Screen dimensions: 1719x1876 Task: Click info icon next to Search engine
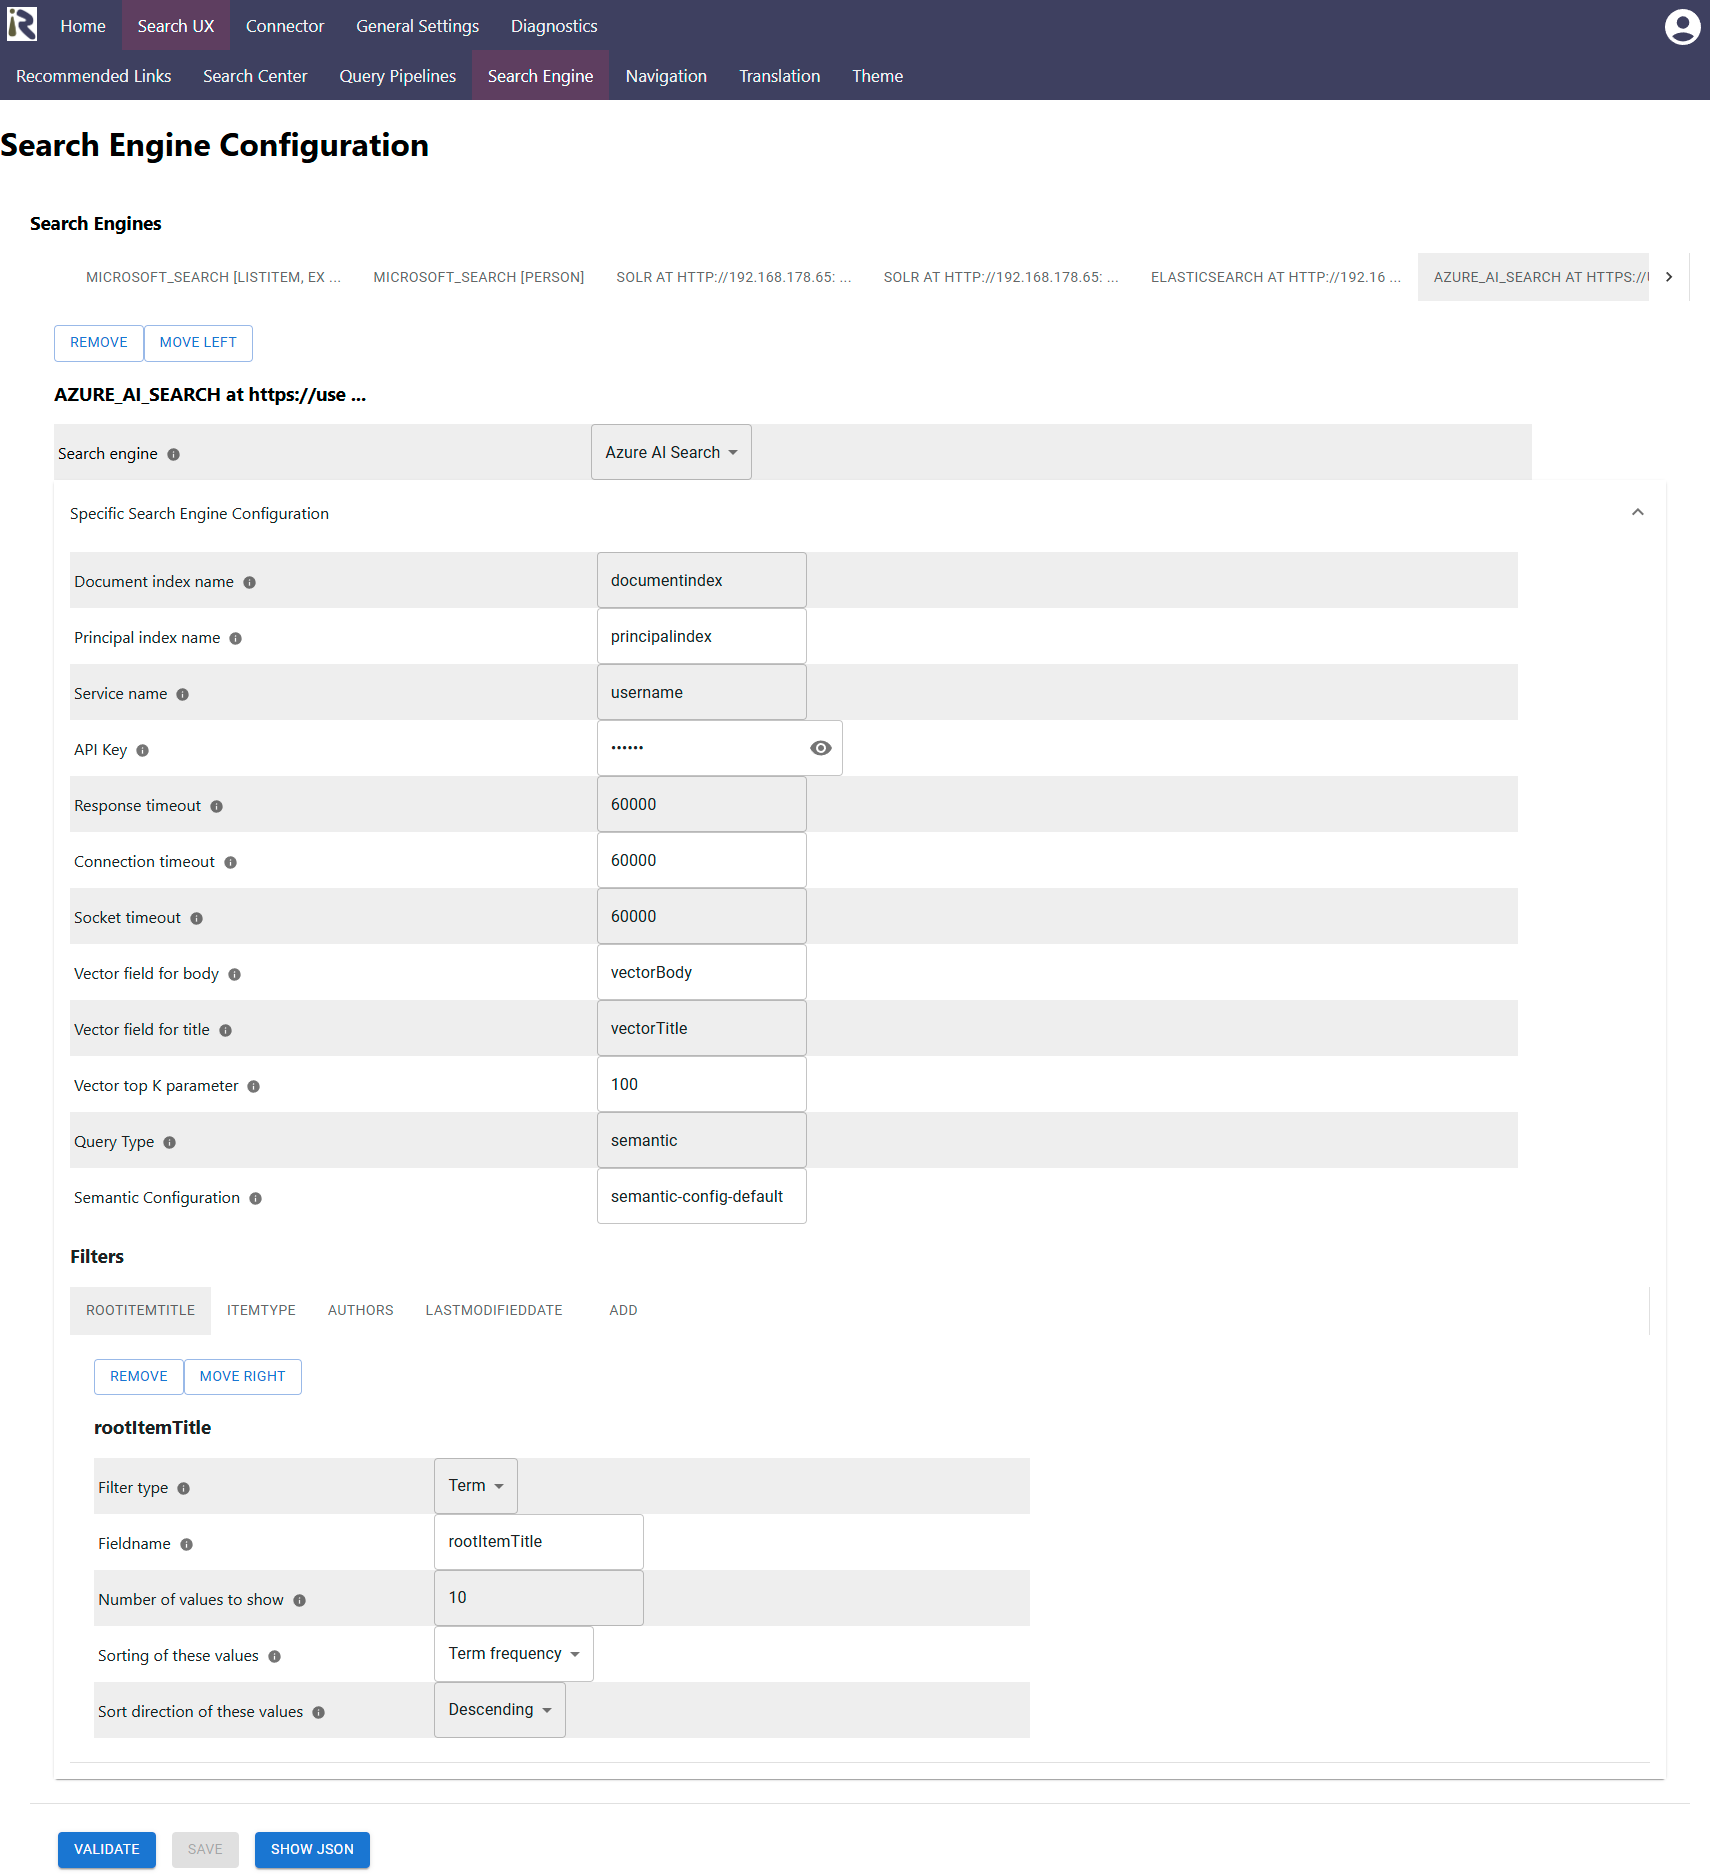tap(174, 454)
